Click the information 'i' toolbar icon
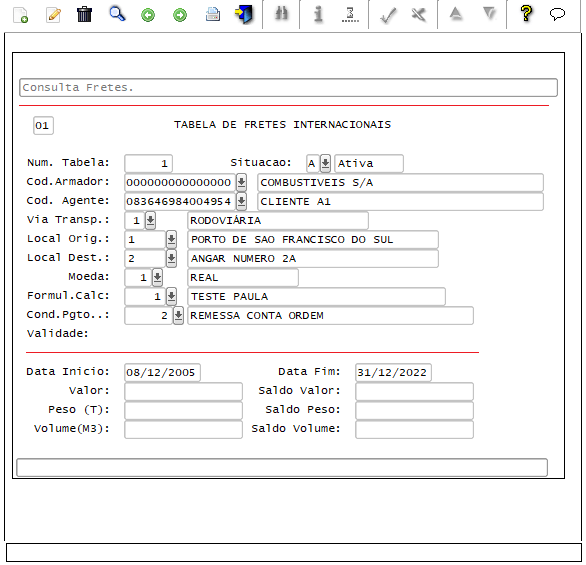The width and height of the screenshot is (586, 565). click(318, 14)
